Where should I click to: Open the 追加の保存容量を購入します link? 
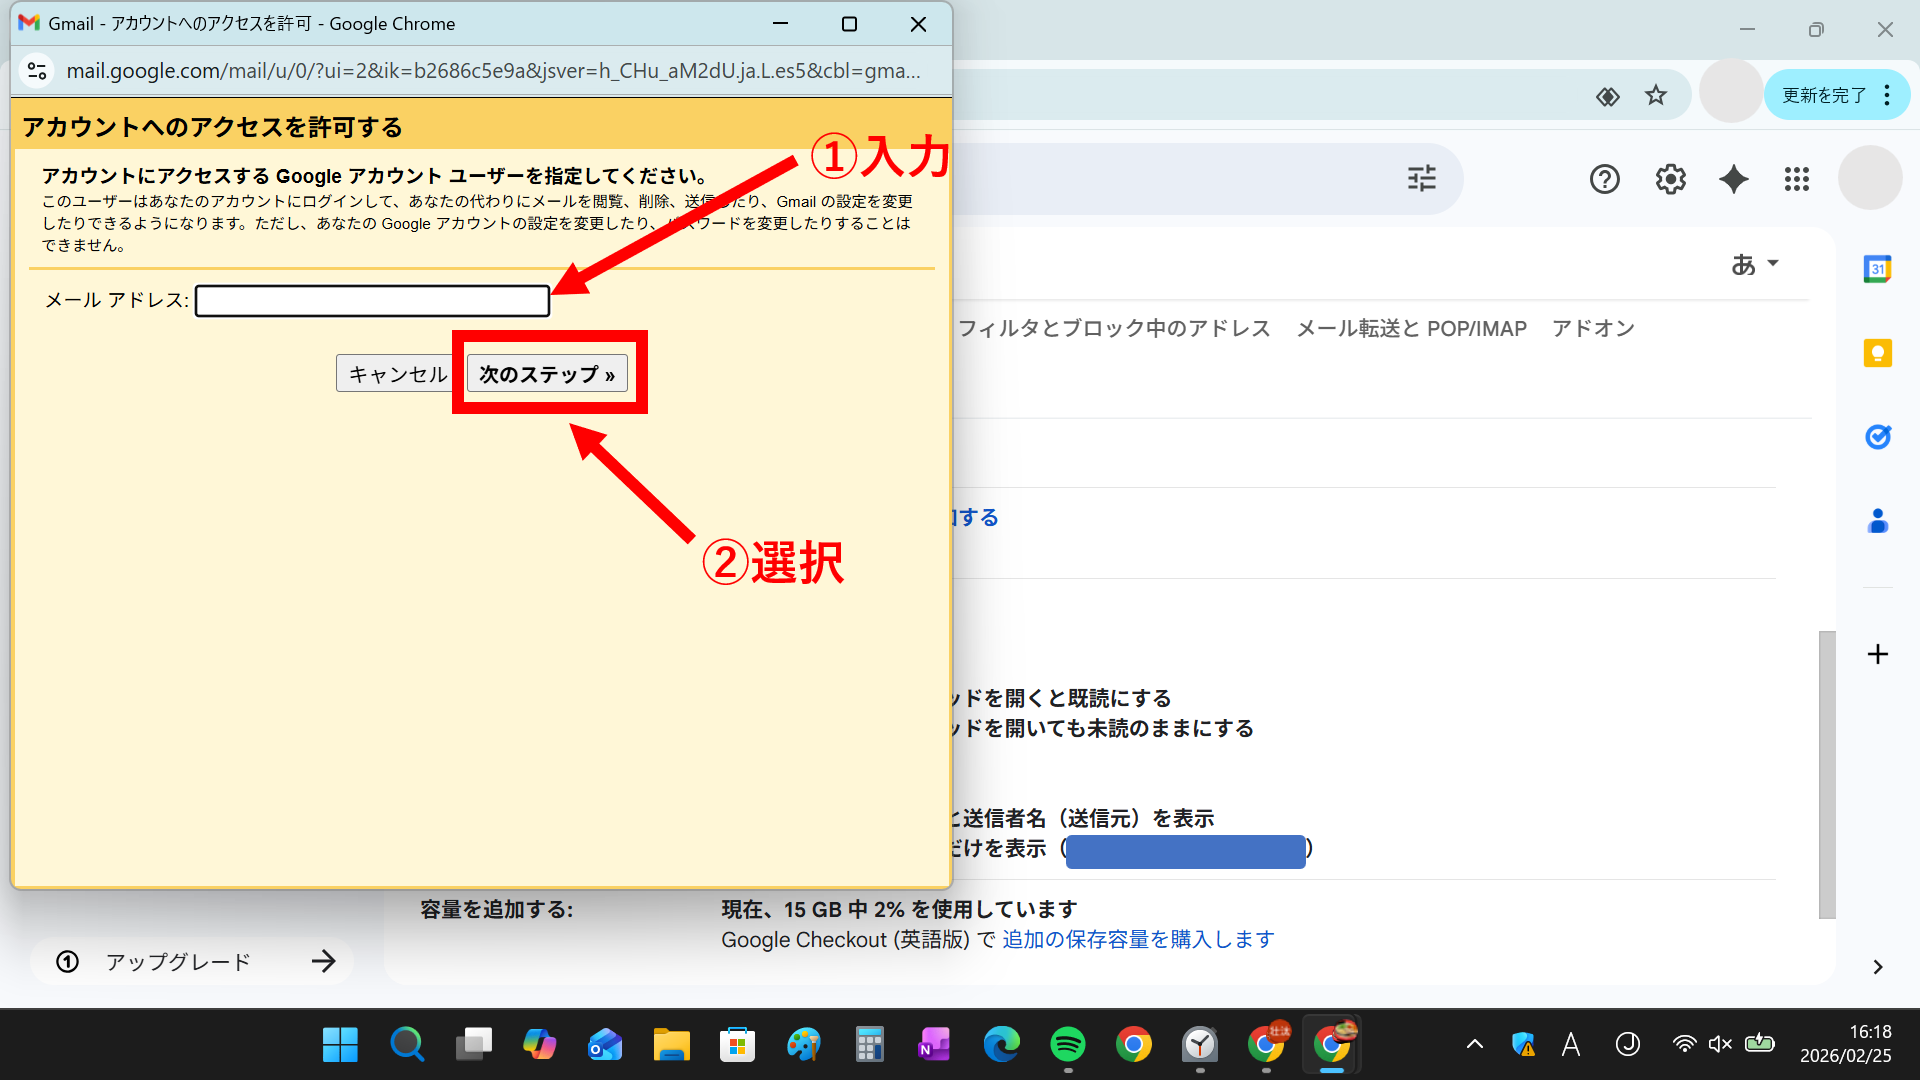coord(1137,939)
